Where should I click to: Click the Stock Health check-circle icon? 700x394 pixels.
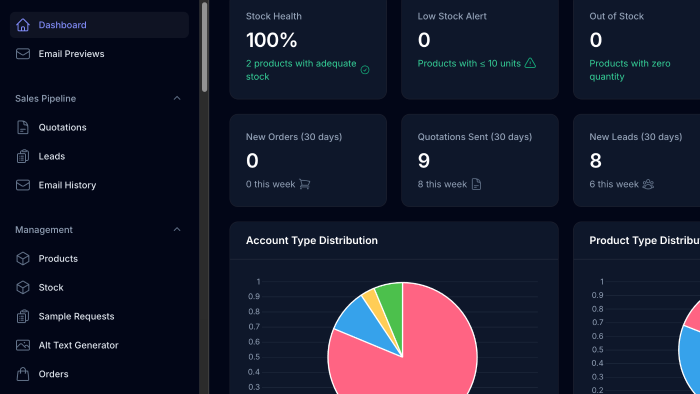365,70
